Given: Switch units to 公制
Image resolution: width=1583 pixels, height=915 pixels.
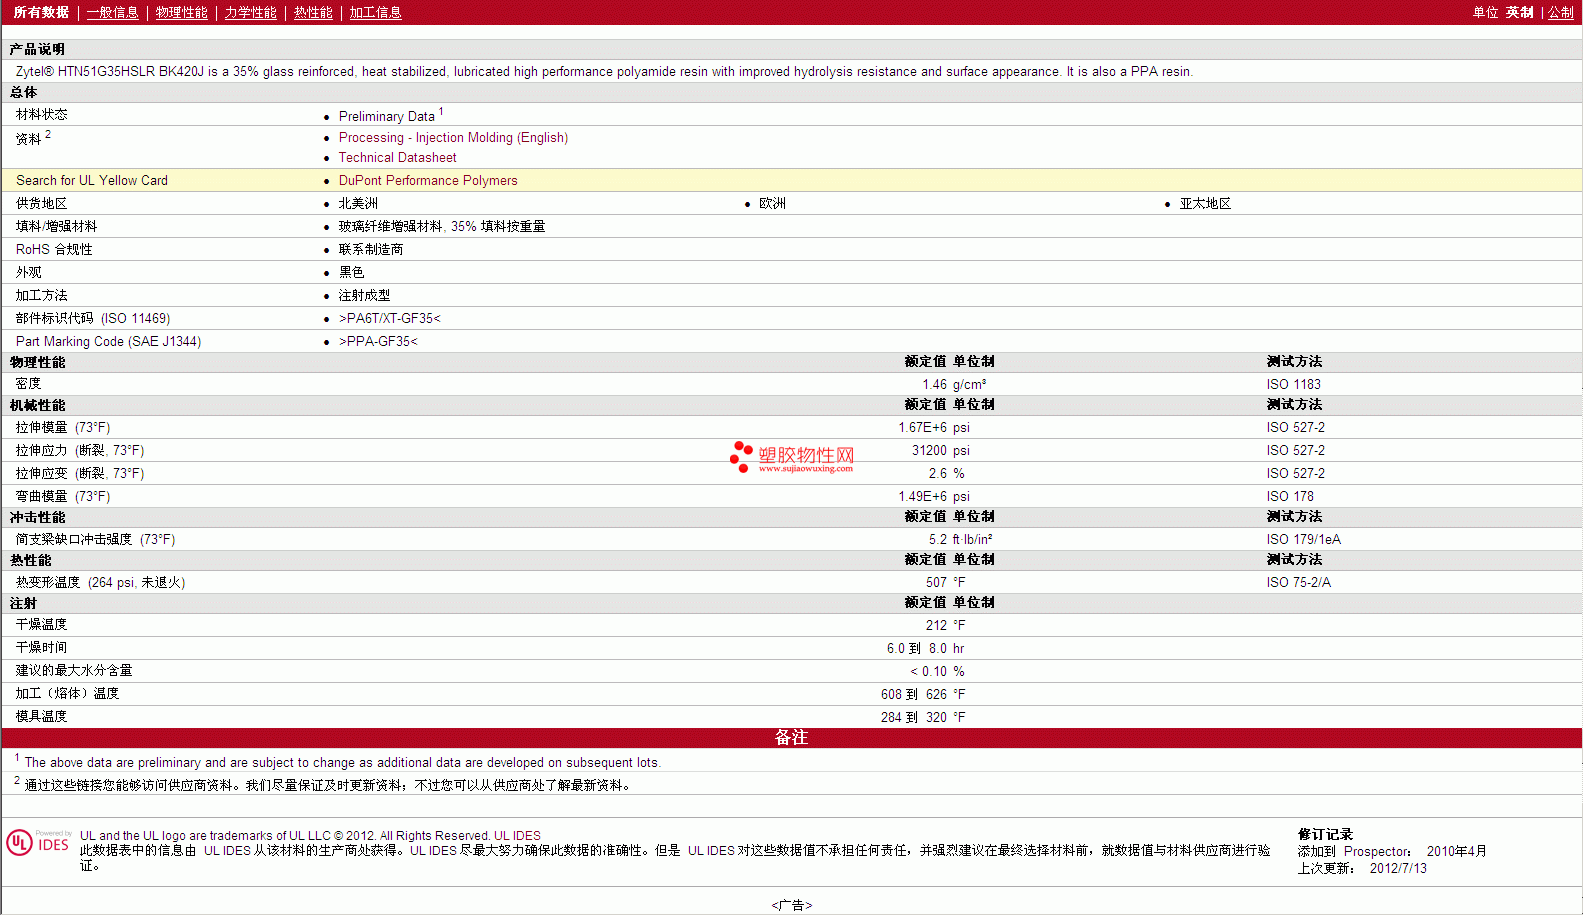Looking at the screenshot, I should (1561, 13).
